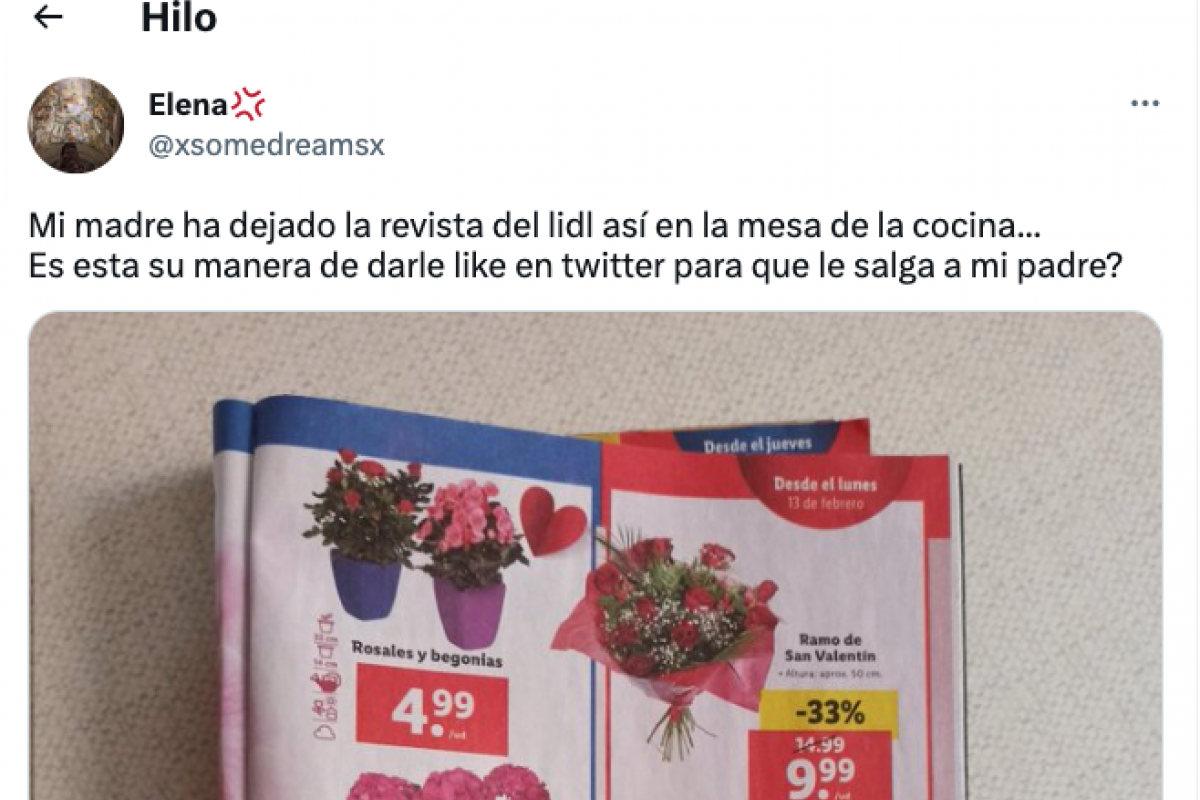1200x800 pixels.
Task: Go back using the left arrow
Action: tap(48, 17)
